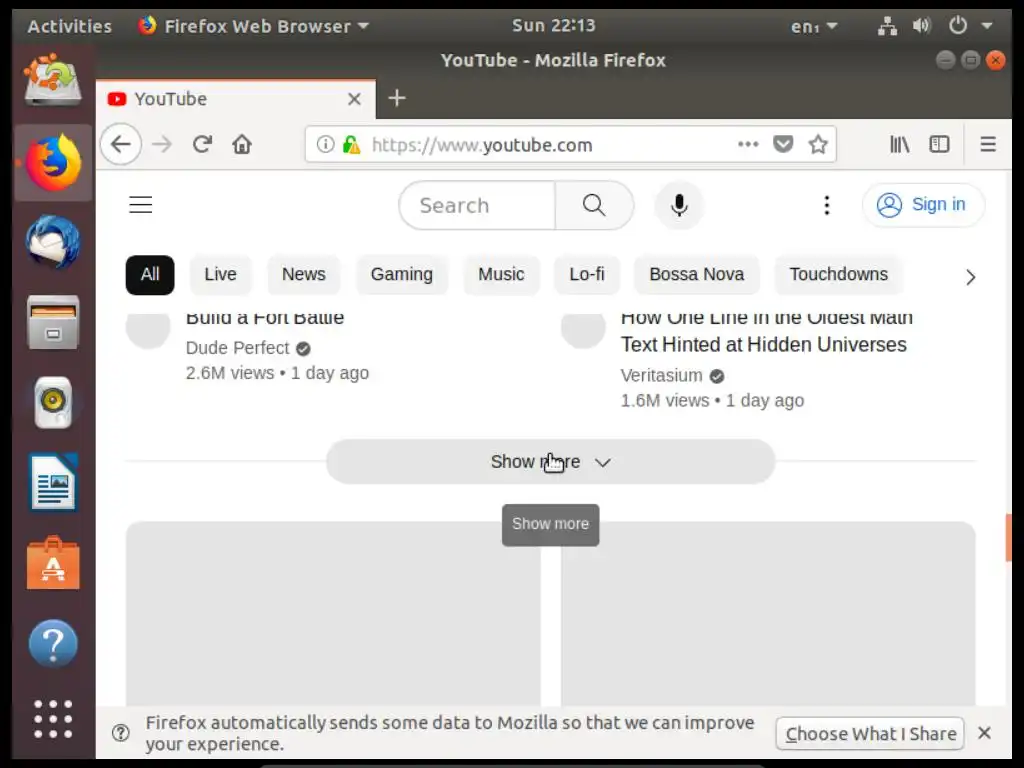Show site information icon in address bar
Image resolution: width=1024 pixels, height=768 pixels.
325,144
